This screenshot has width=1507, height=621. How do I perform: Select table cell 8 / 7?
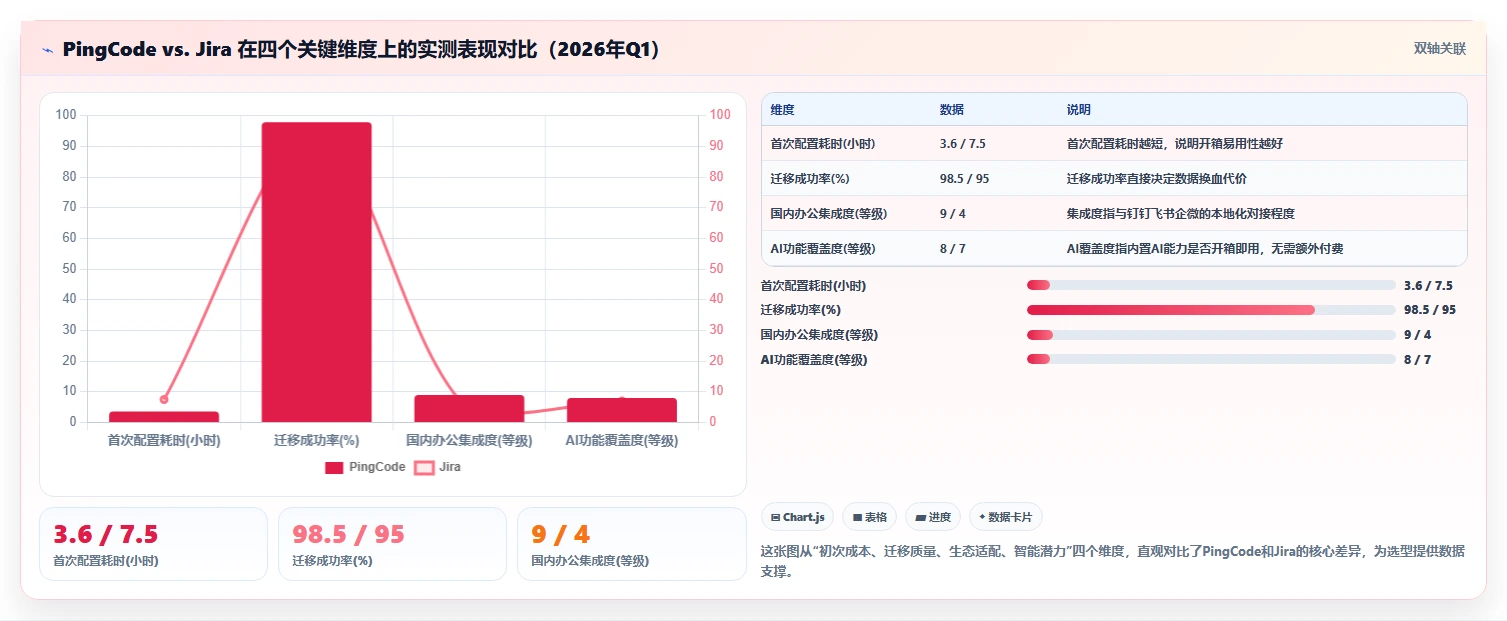[x=953, y=249]
